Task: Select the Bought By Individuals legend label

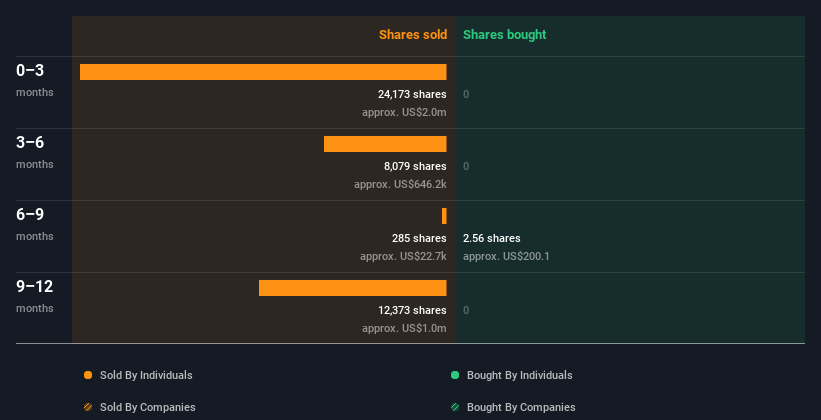Action: pos(519,375)
